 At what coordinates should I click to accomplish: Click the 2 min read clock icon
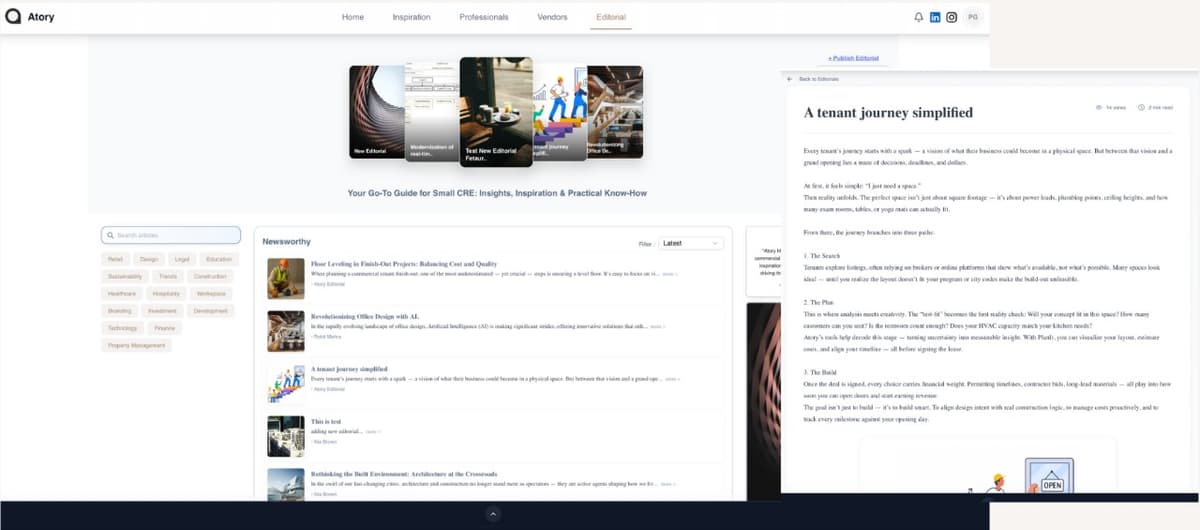pyautogui.click(x=1141, y=106)
